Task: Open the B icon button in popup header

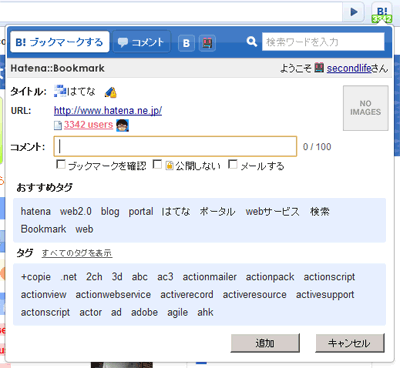Action: 186,43
